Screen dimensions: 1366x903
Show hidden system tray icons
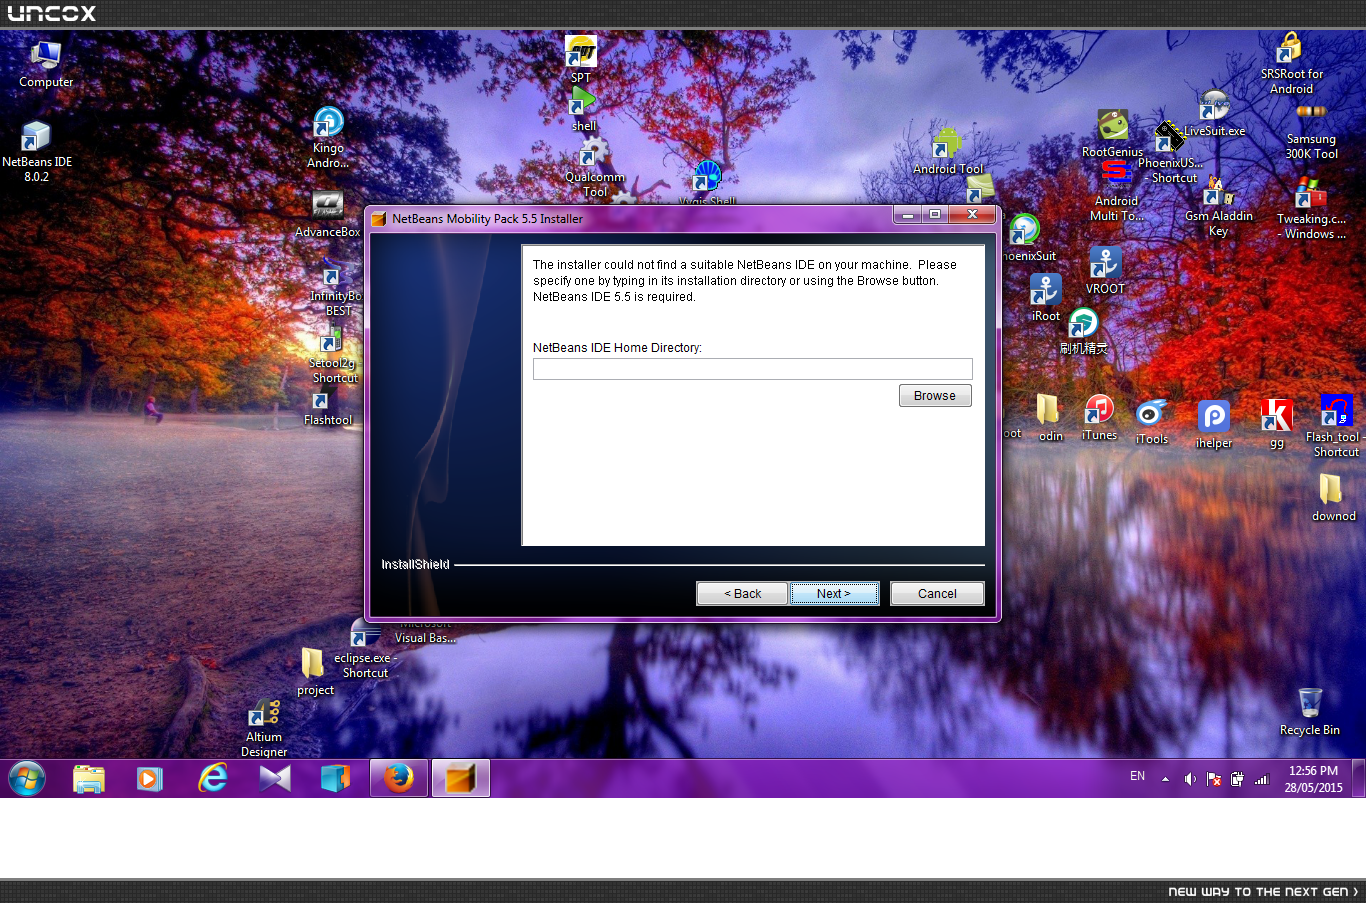(1165, 779)
